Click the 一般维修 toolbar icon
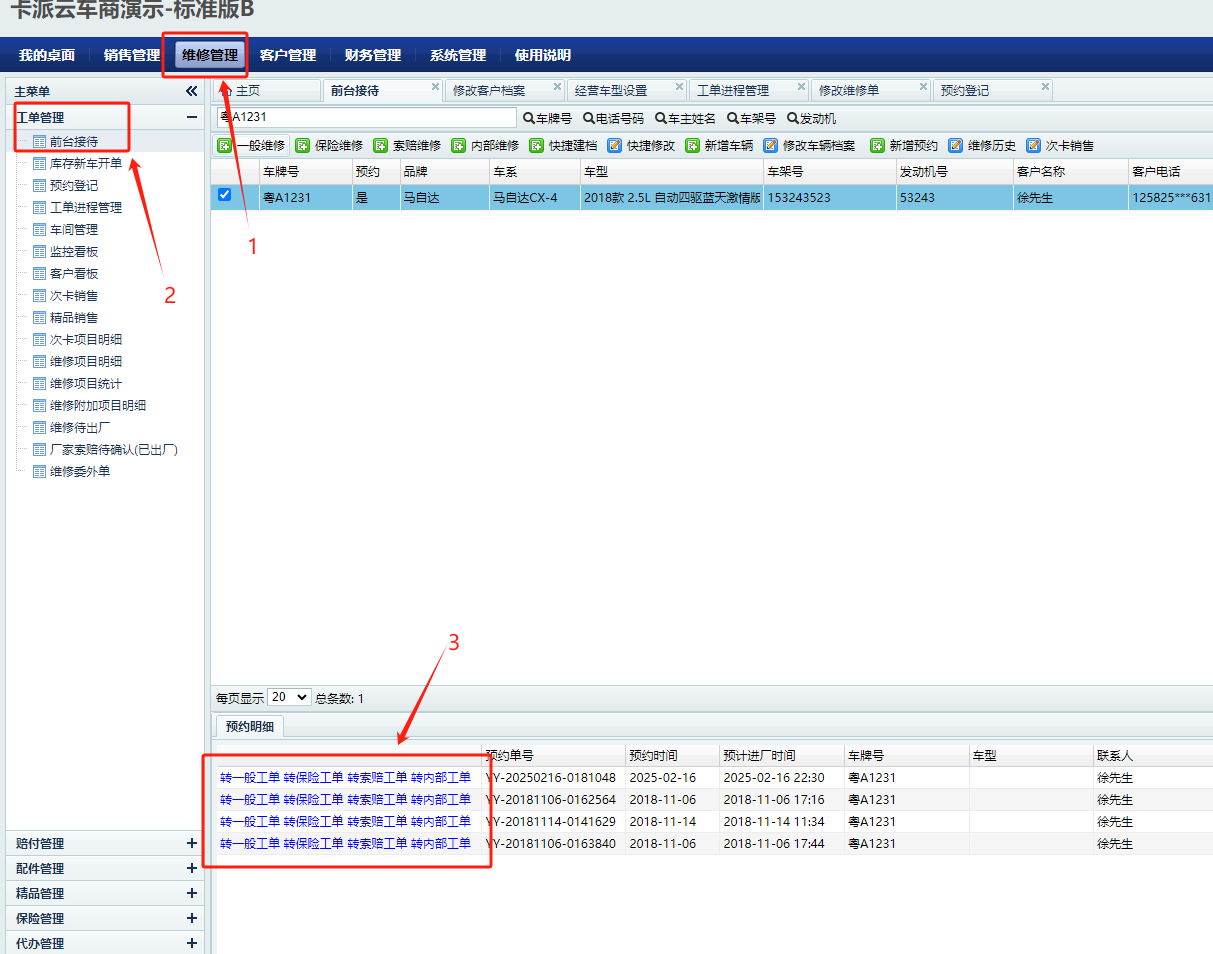 coord(225,146)
